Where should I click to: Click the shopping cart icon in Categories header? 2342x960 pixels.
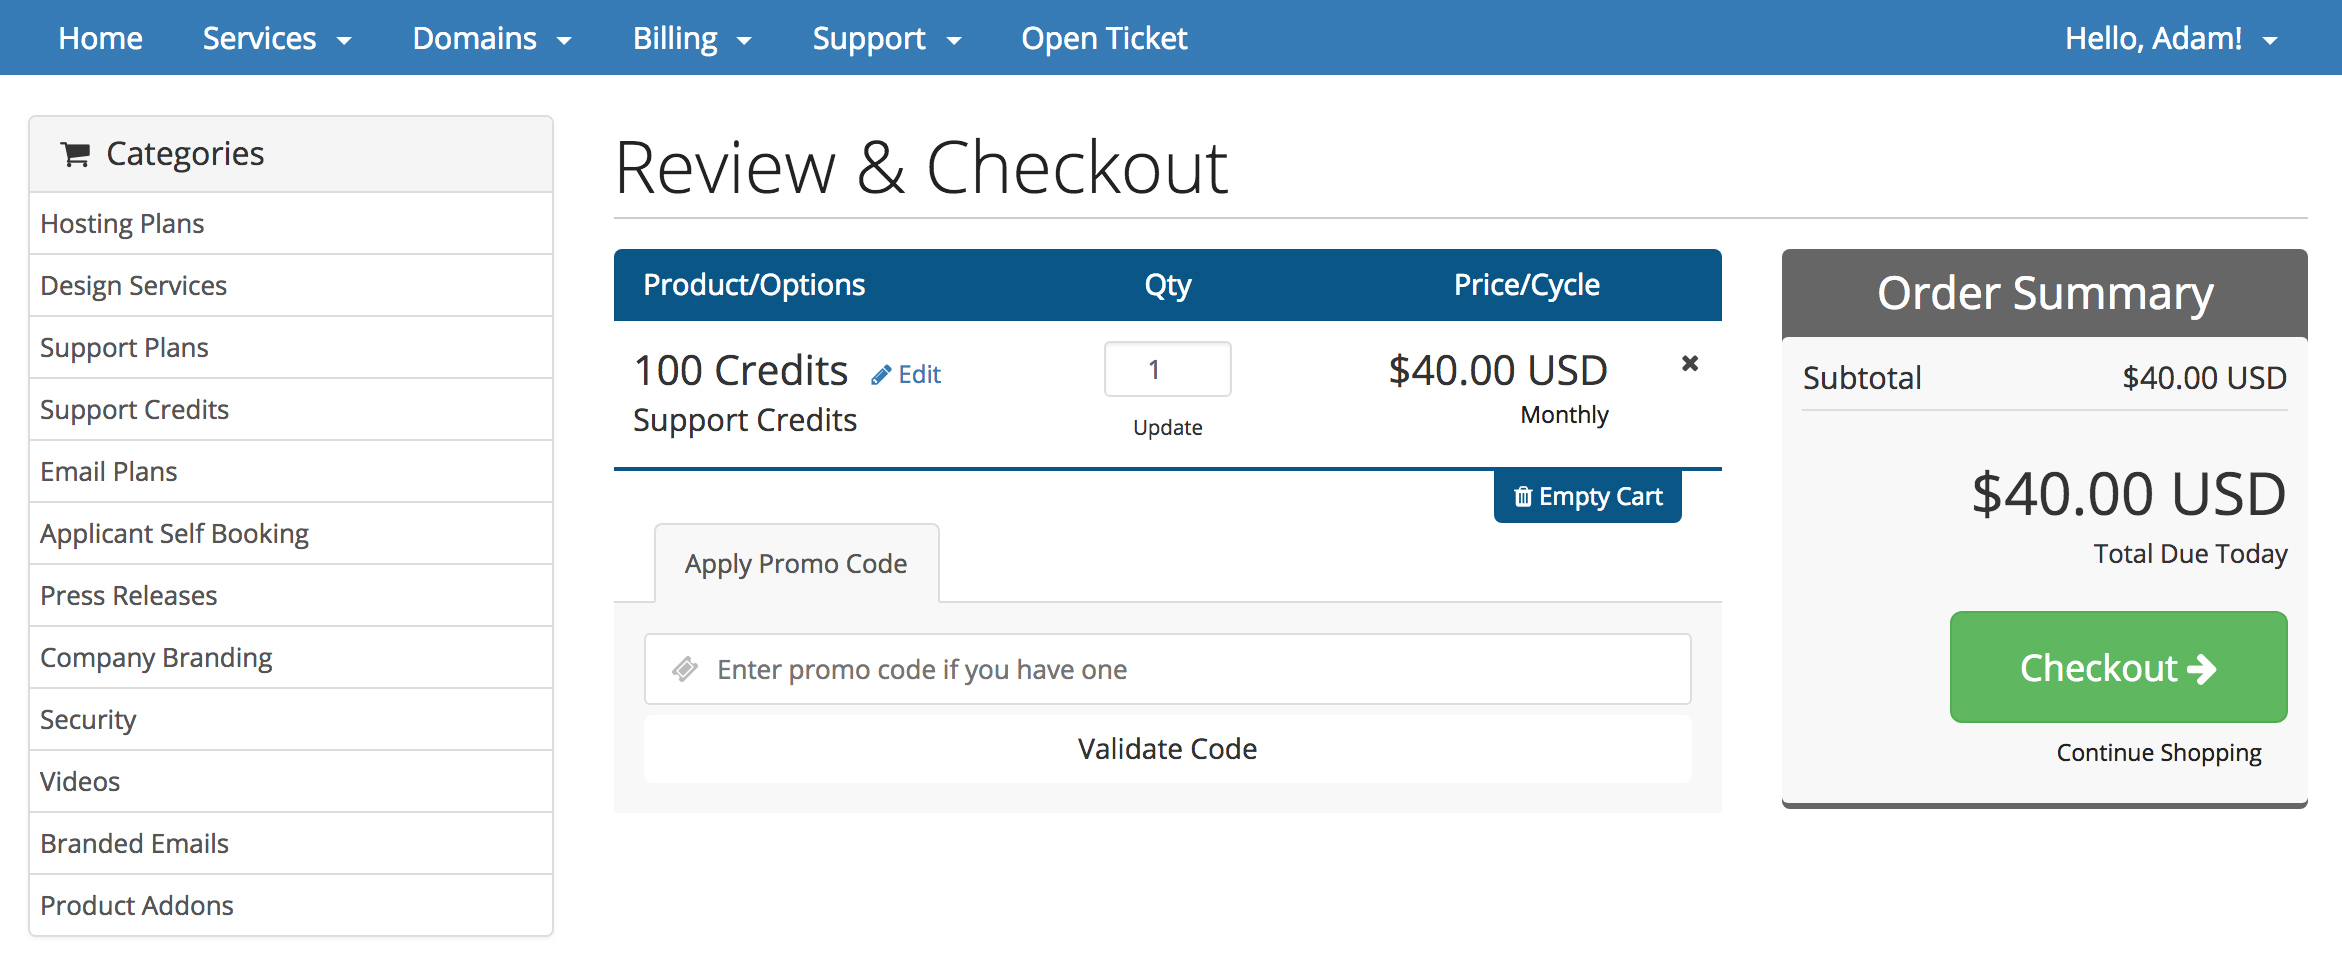click(x=76, y=154)
